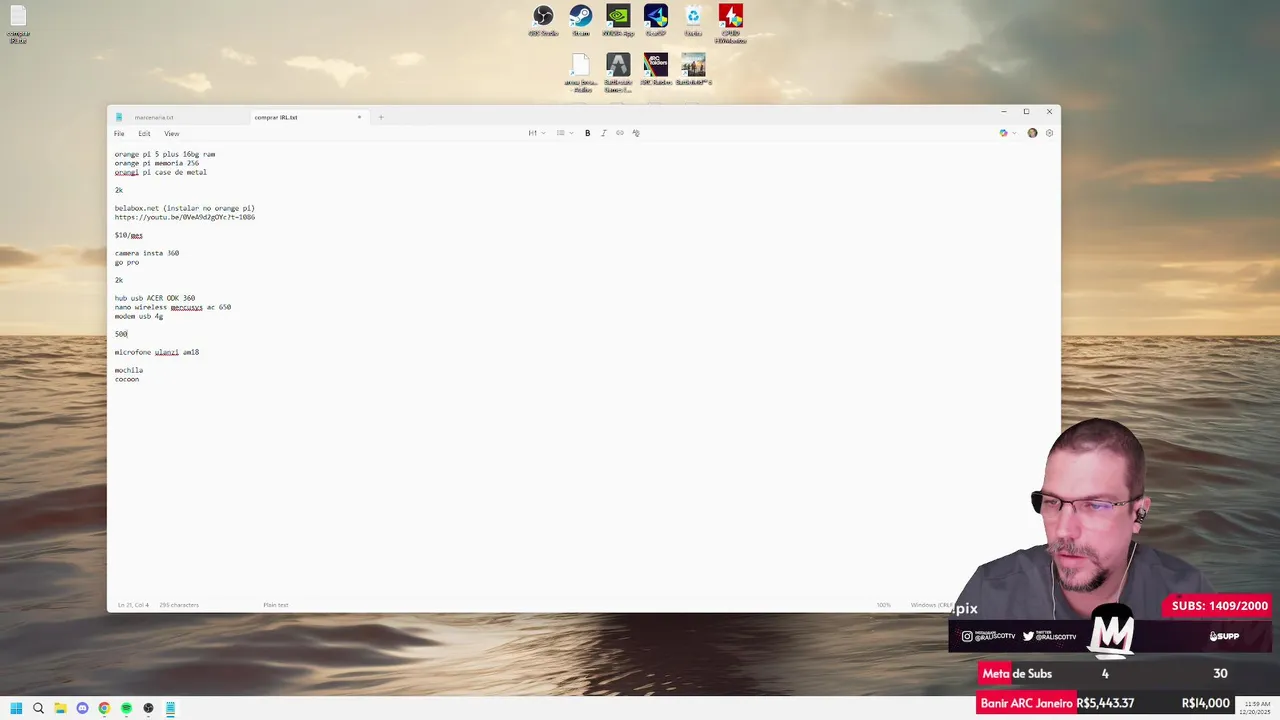Add a new Notepad tab
Screen dimensions: 1280x720
pyautogui.click(x=381, y=117)
